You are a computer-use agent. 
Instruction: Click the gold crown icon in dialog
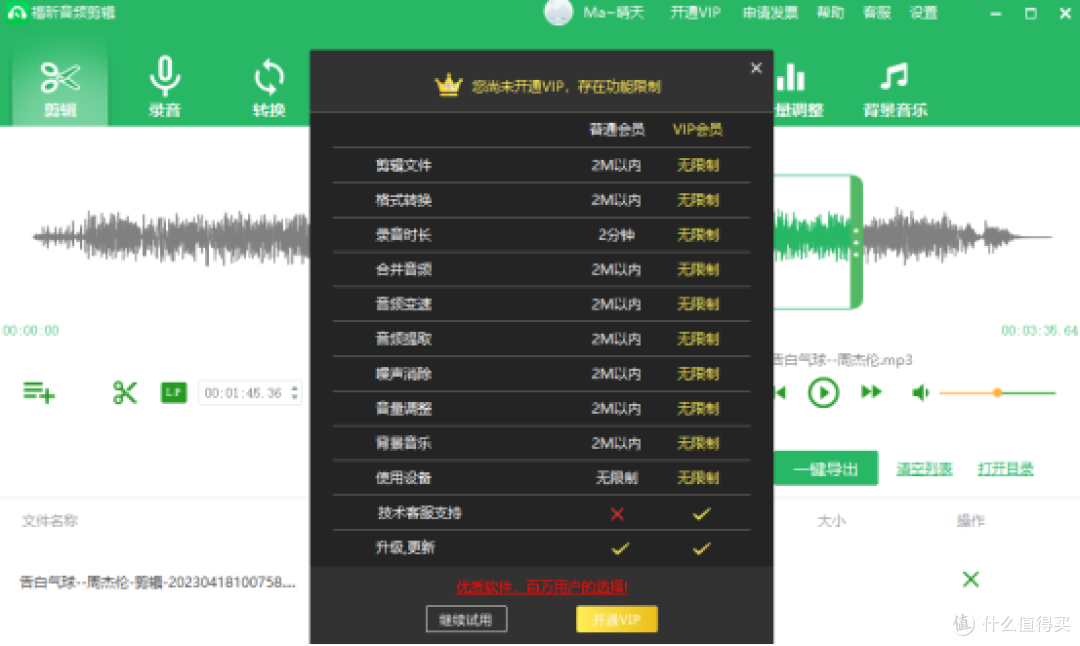448,85
